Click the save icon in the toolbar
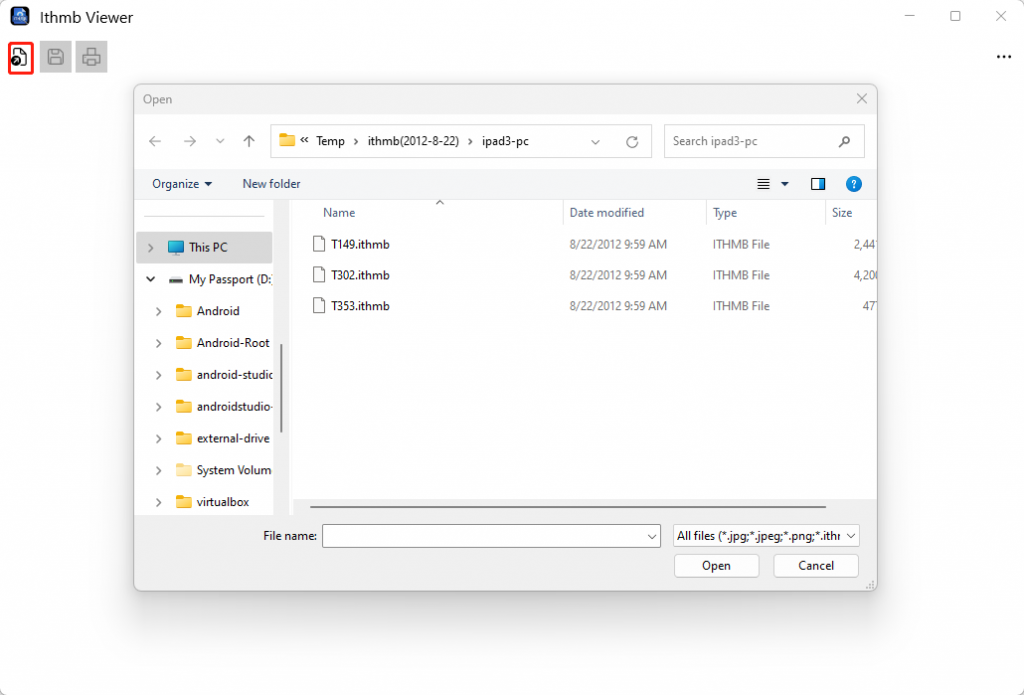Viewport: 1024px width, 695px height. click(56, 57)
